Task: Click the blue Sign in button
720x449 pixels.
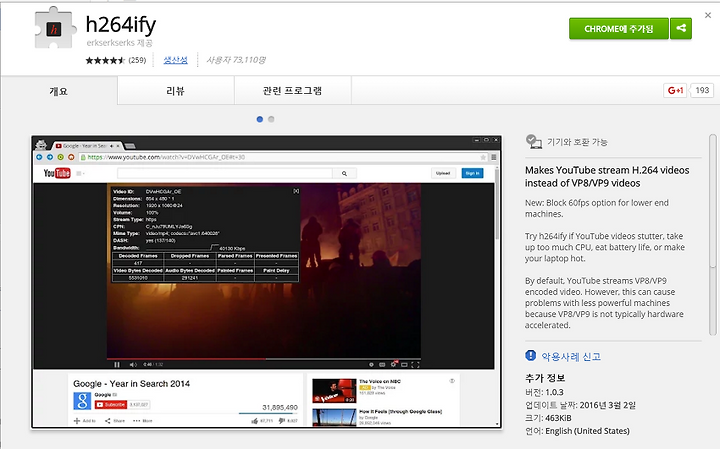Action: pos(472,173)
